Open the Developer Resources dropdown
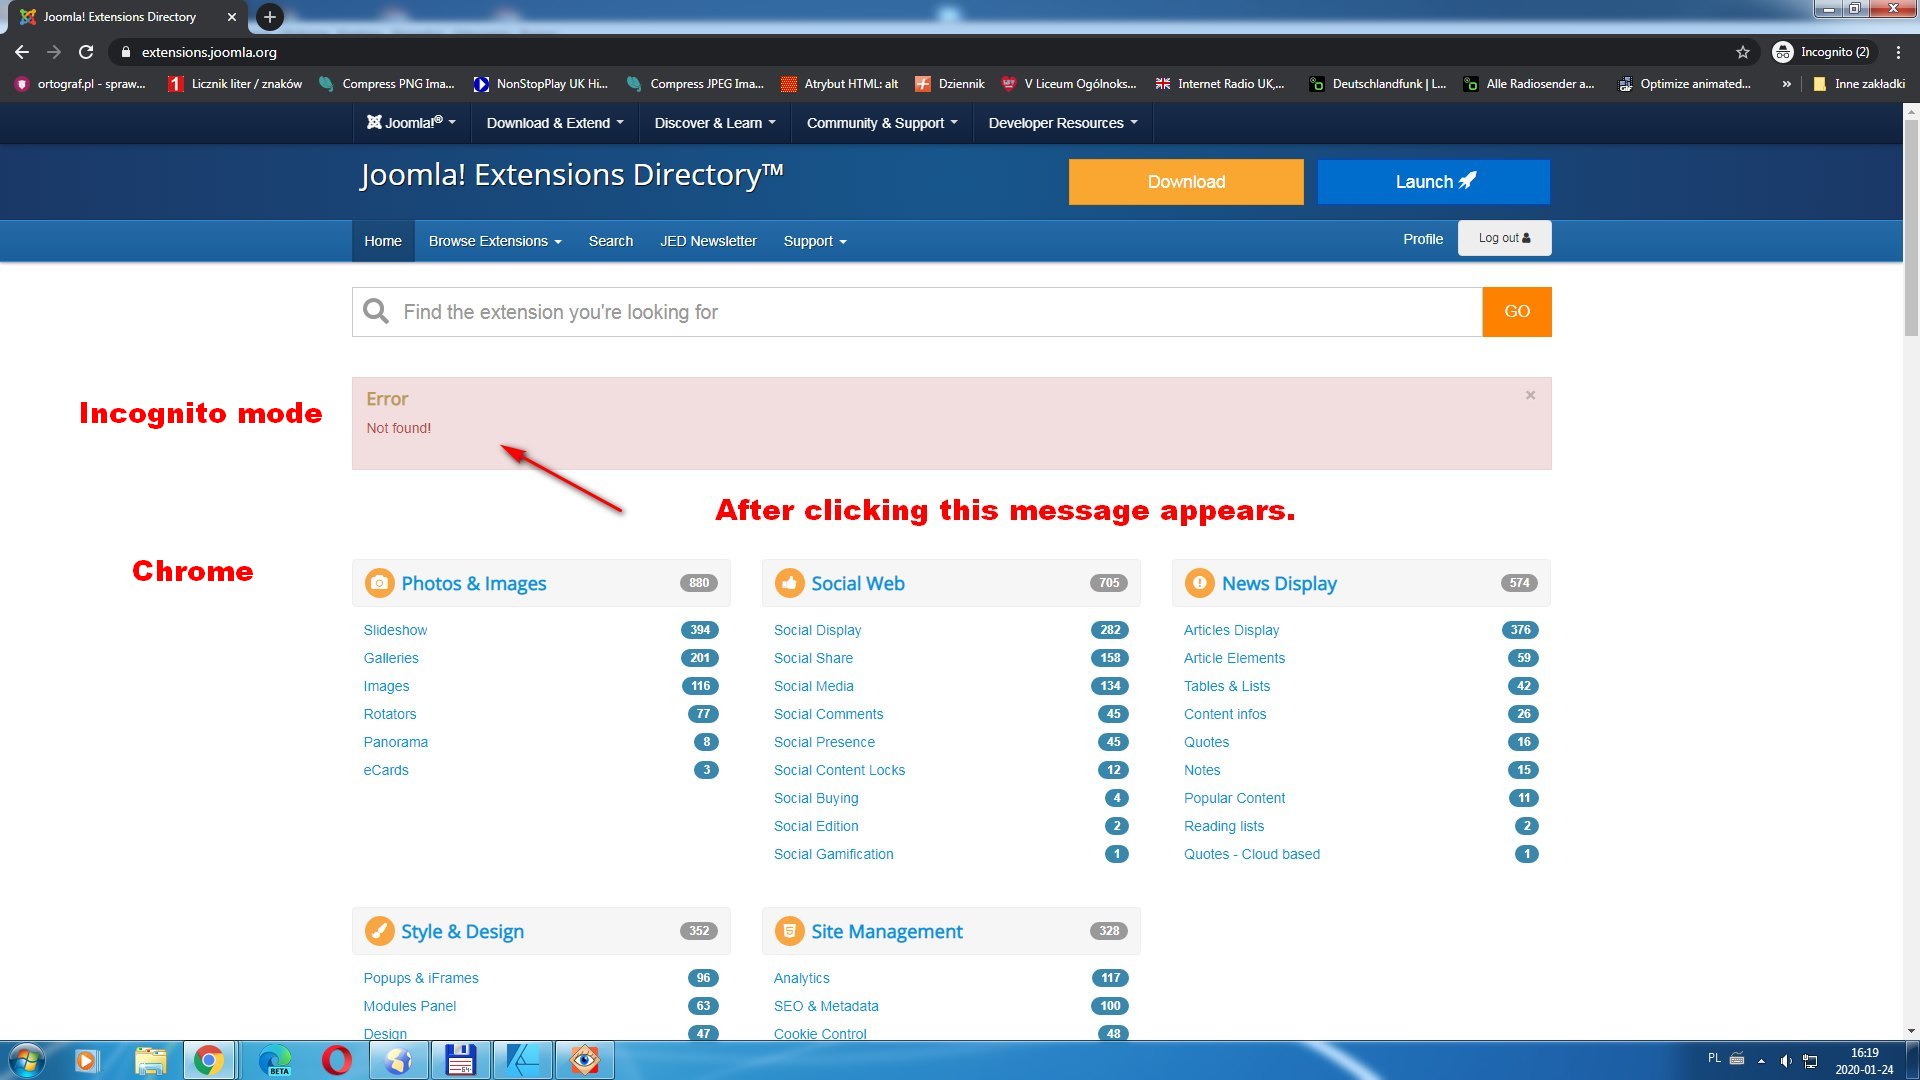This screenshot has height=1080, width=1920. click(x=1062, y=122)
